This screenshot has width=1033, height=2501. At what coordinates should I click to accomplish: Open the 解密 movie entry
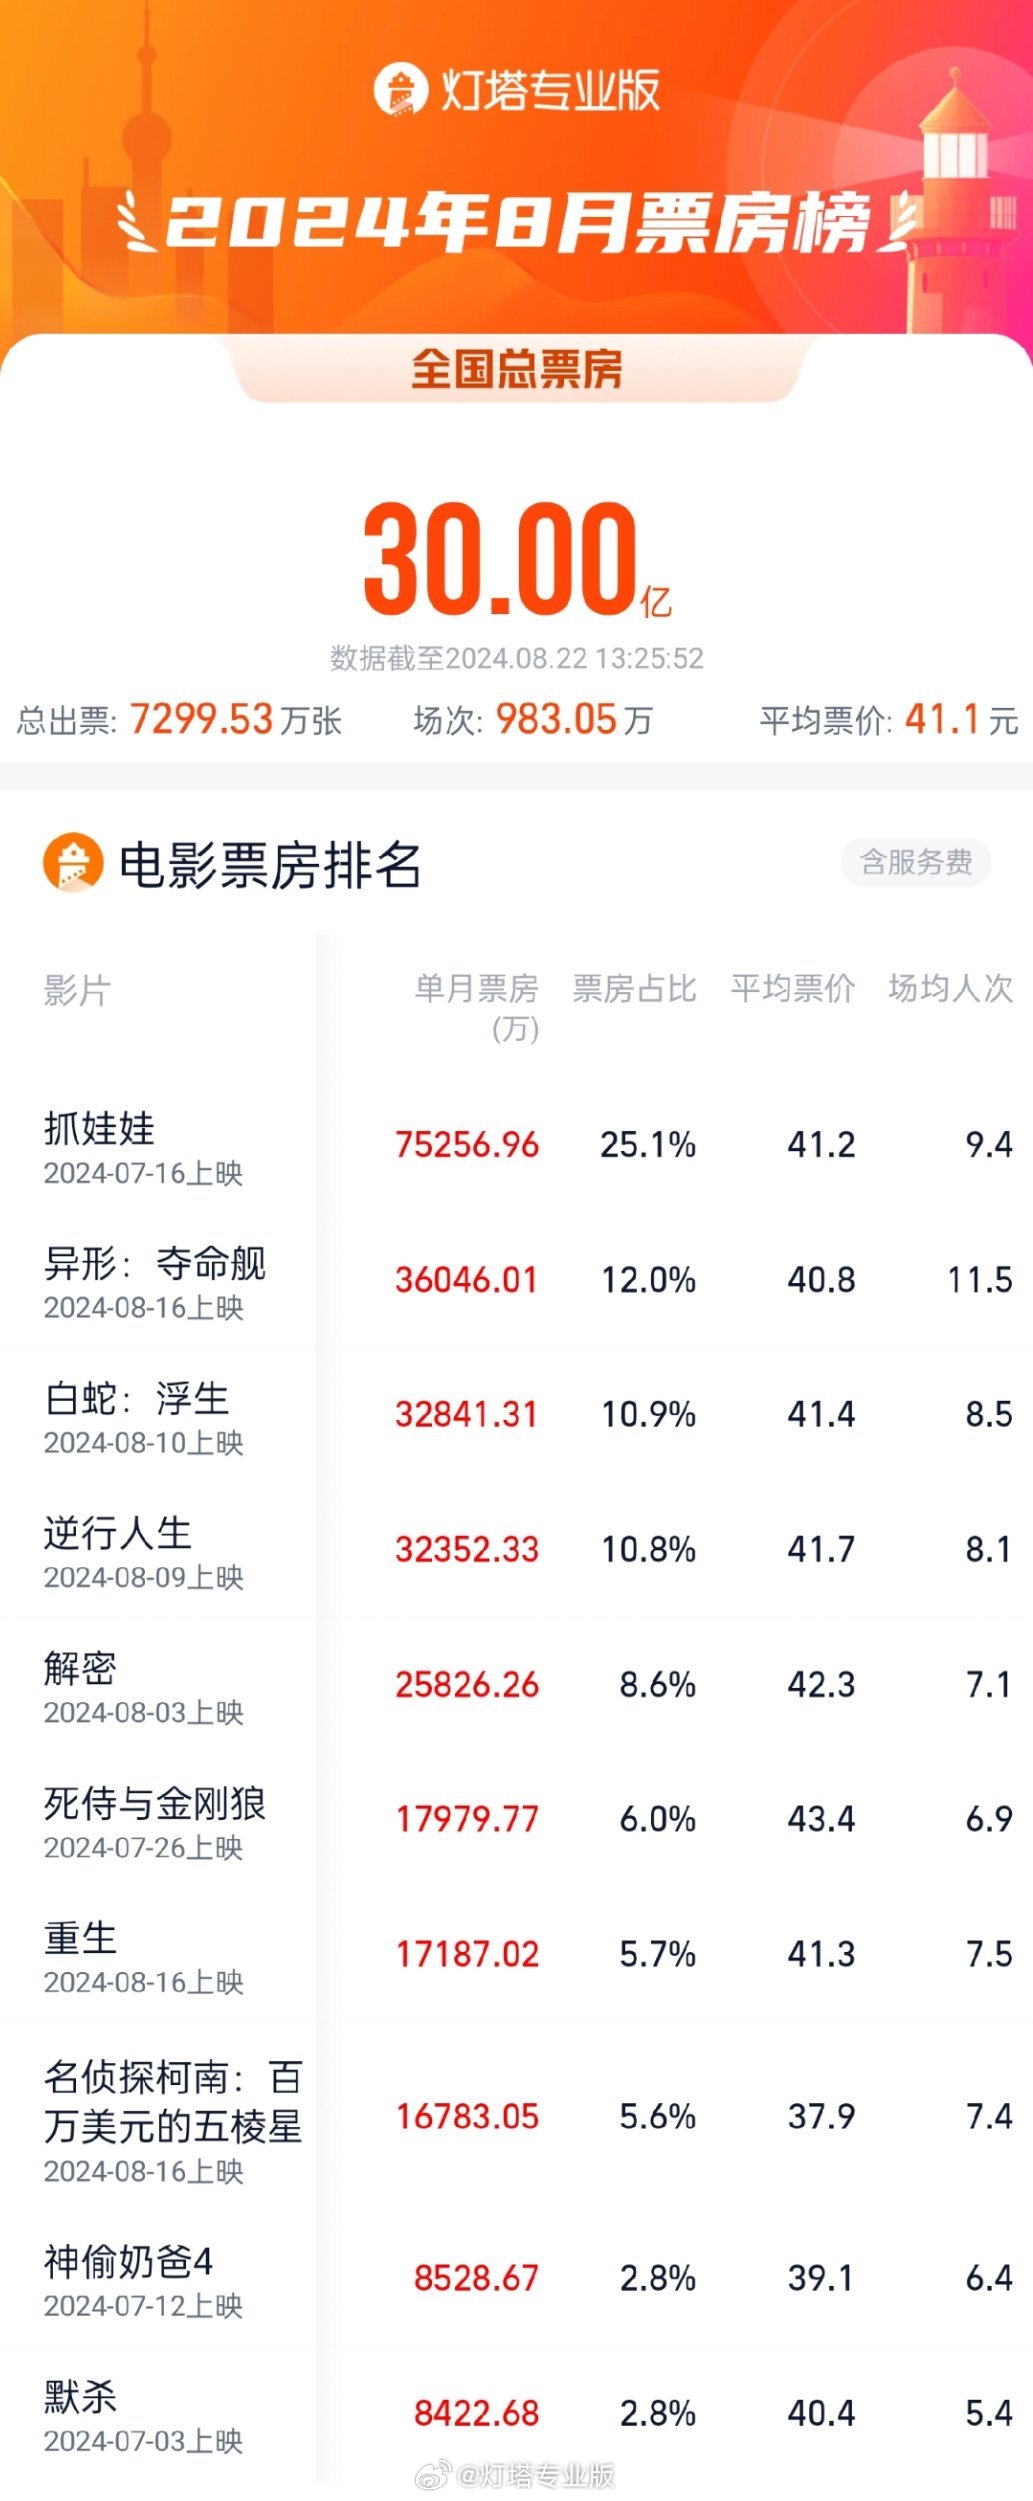click(x=81, y=1668)
